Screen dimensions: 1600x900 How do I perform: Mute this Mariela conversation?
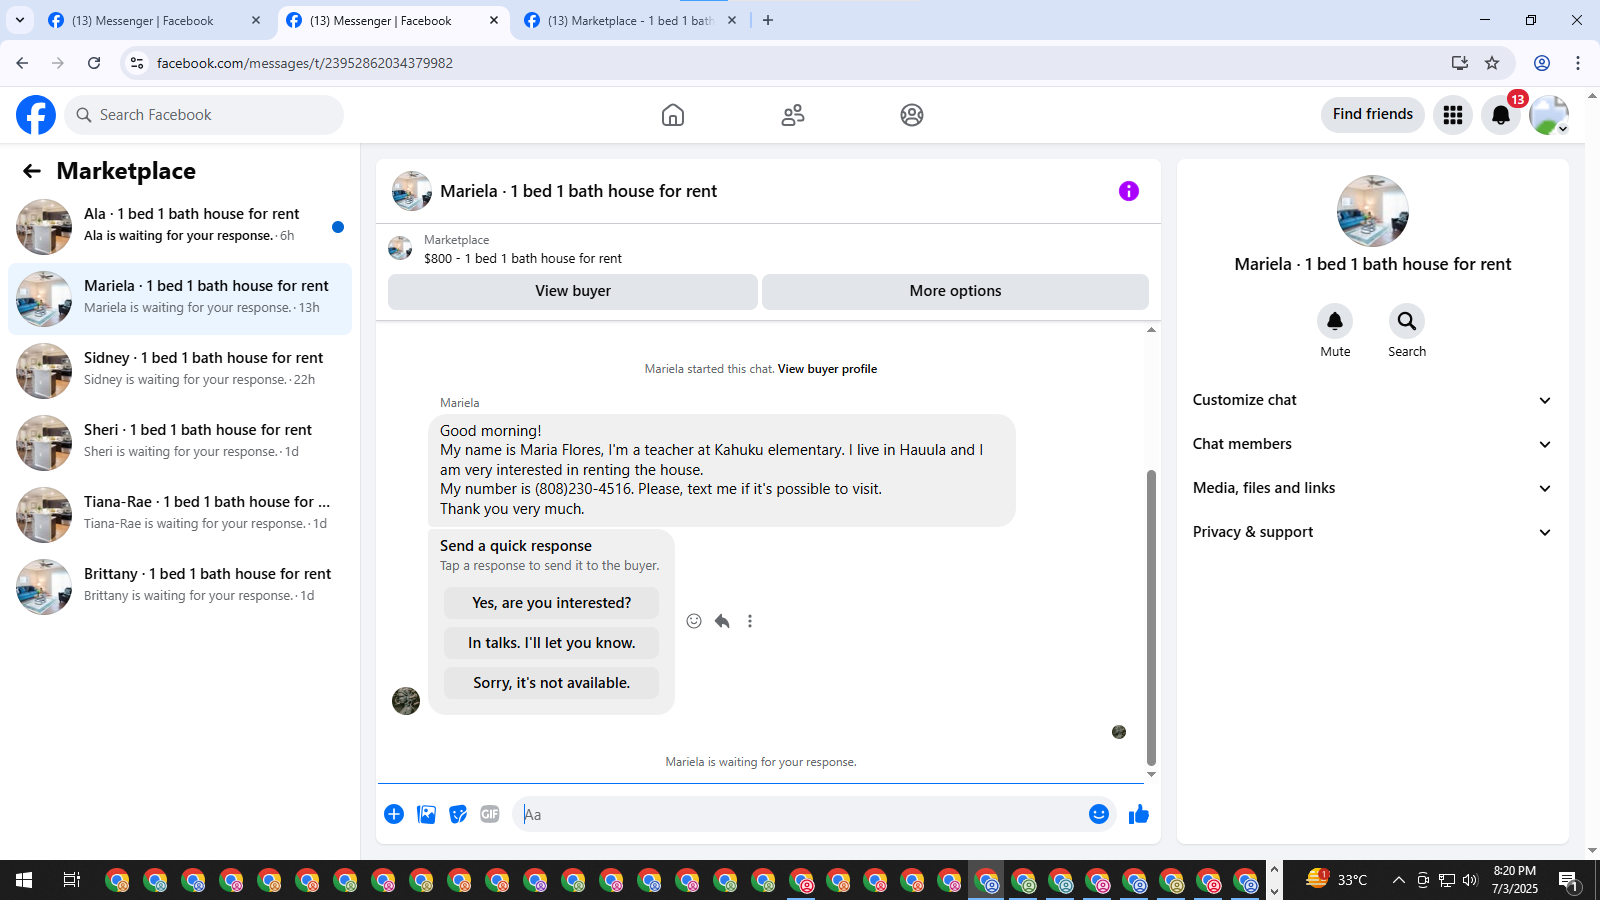(x=1335, y=321)
